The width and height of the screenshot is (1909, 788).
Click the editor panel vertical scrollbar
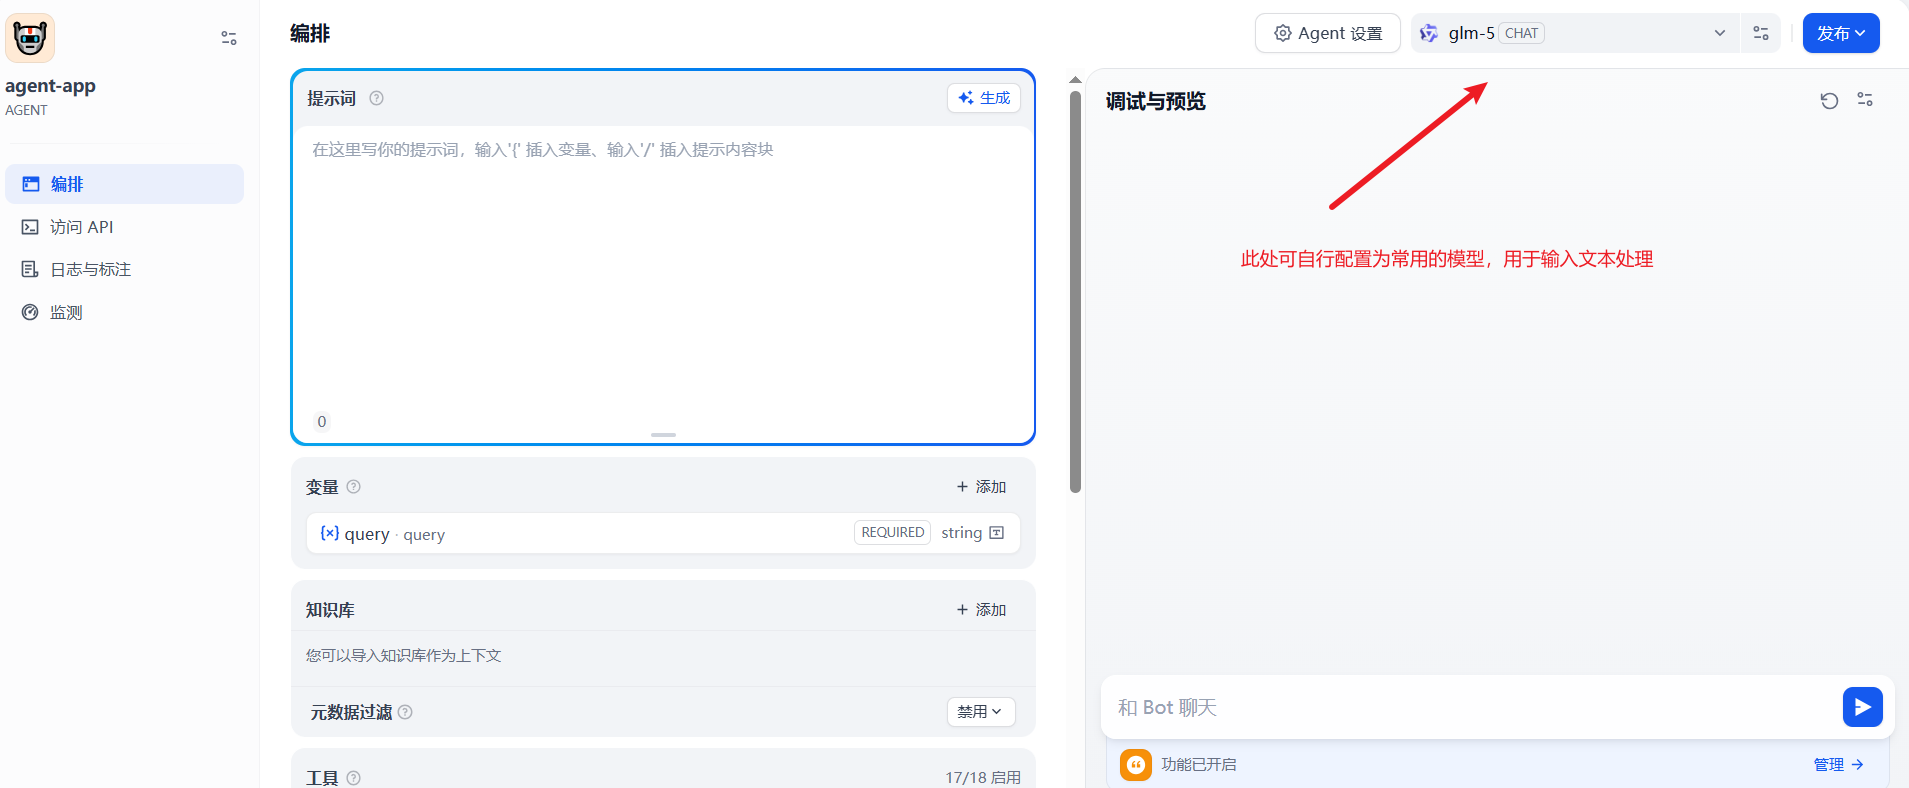(1075, 292)
